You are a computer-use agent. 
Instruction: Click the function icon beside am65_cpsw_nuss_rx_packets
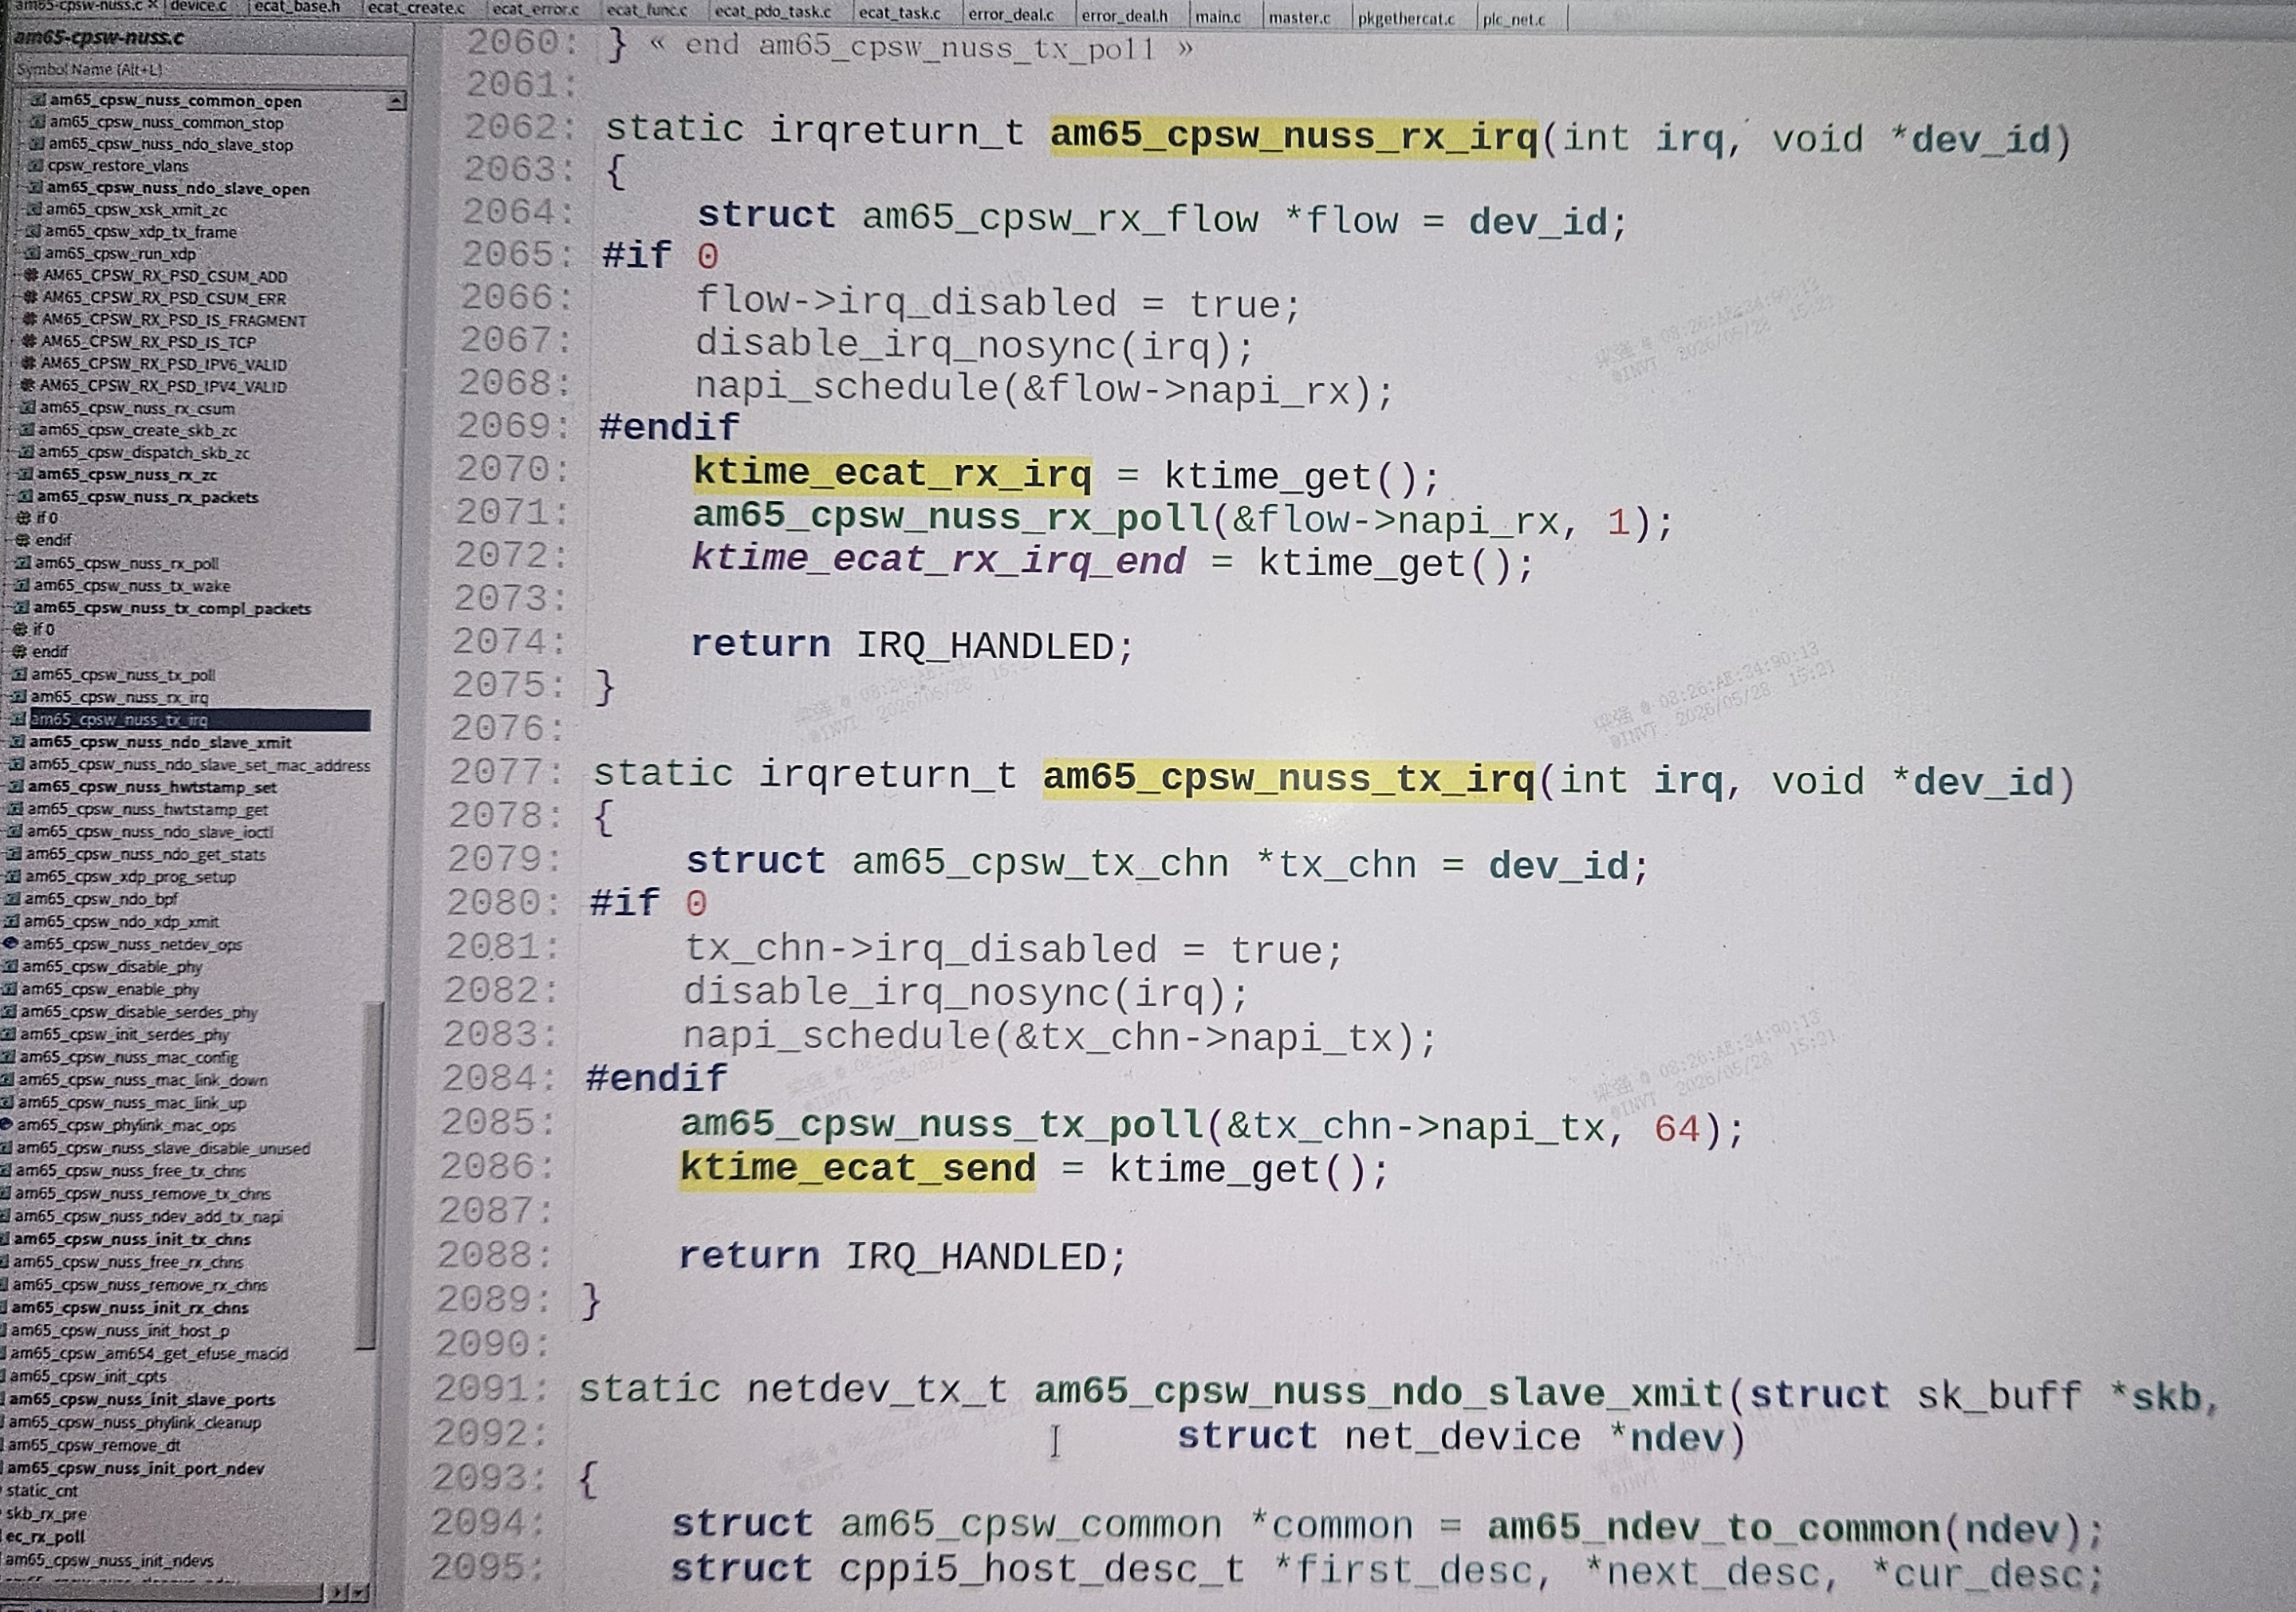[x=26, y=496]
